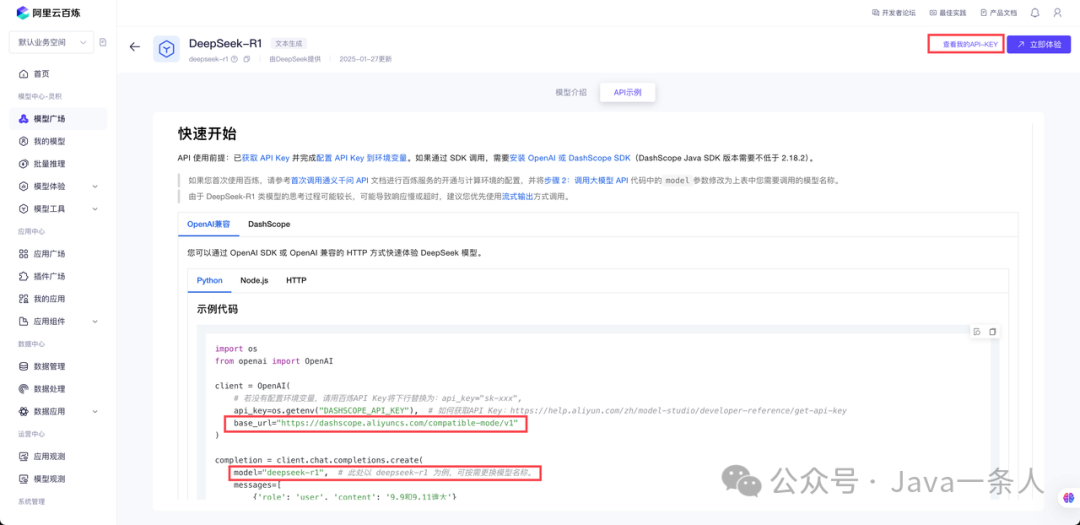Select the Python code tab

(209, 280)
